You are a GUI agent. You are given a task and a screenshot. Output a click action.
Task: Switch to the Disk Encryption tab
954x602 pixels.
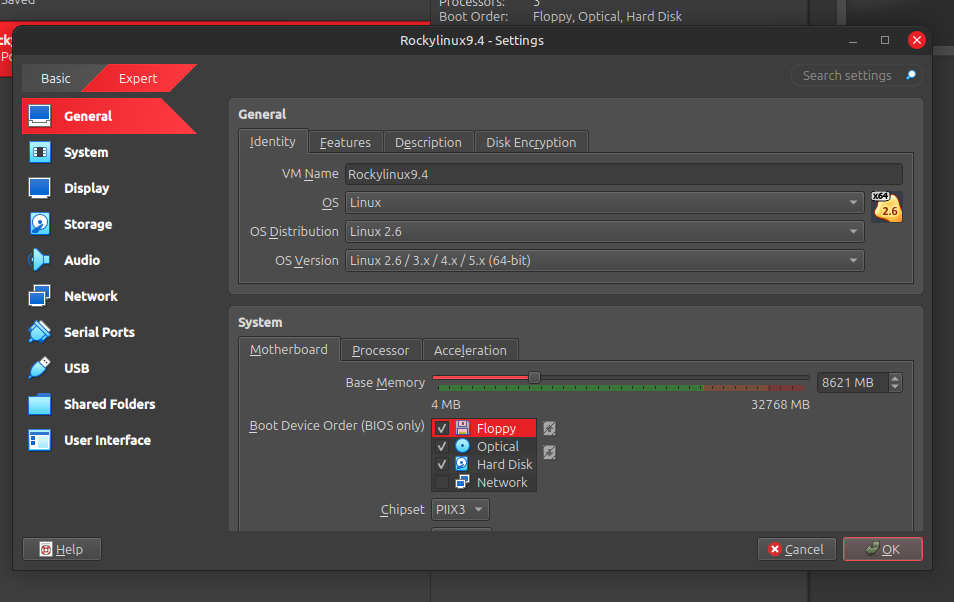point(531,142)
